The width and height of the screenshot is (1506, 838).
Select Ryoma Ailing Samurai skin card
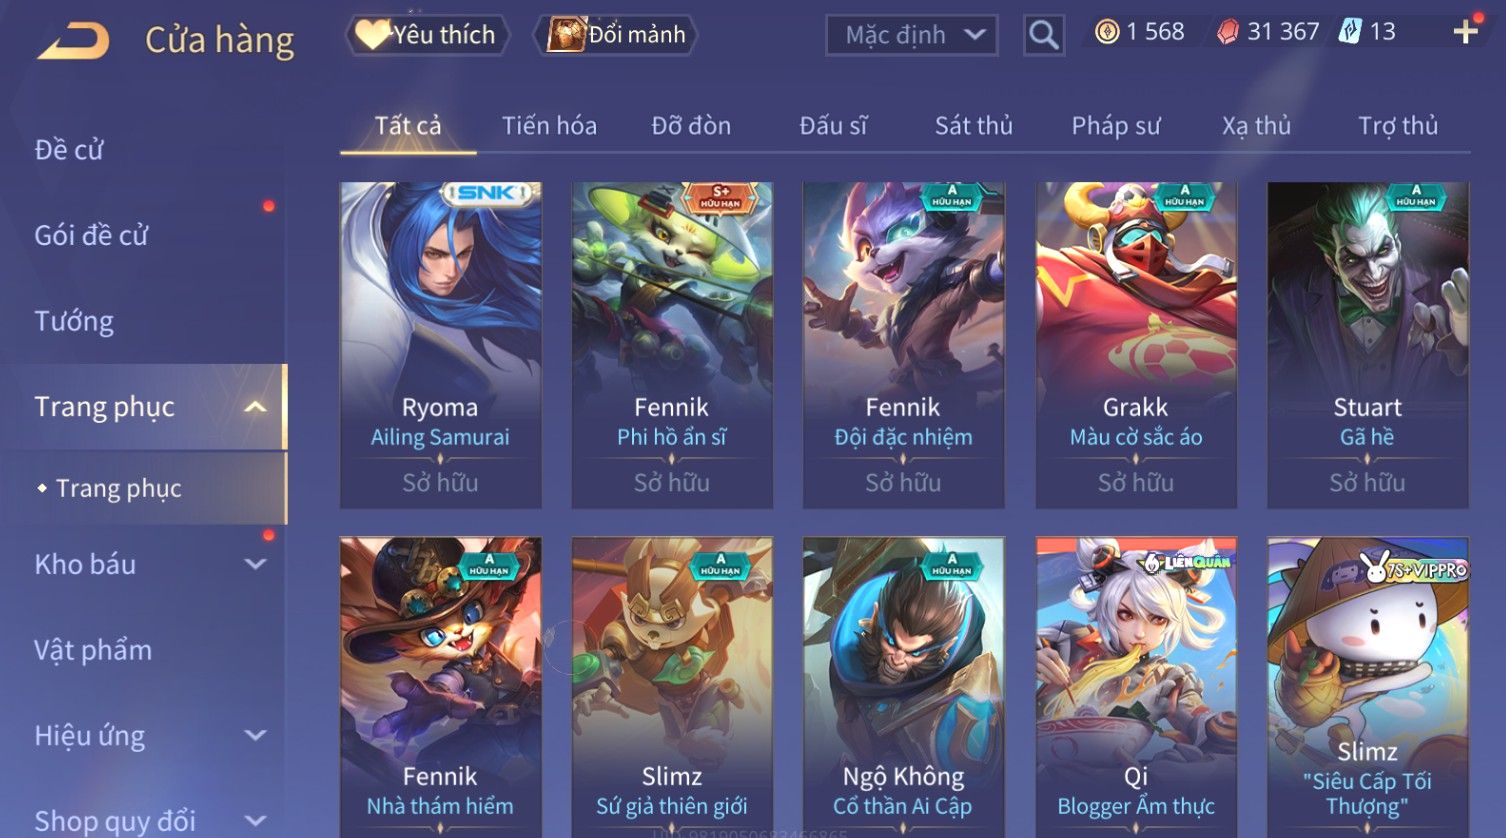pyautogui.click(x=440, y=345)
